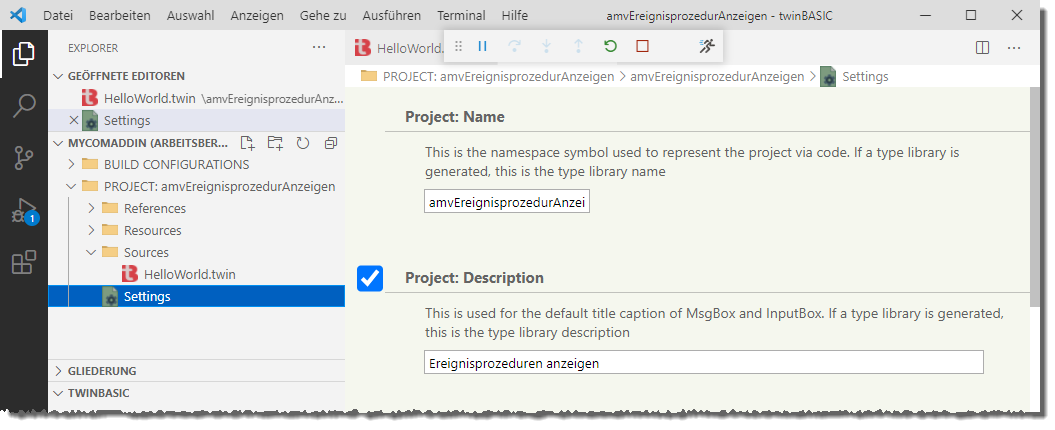Click the Project Name input field
The width and height of the screenshot is (1055, 430).
pyautogui.click(x=507, y=202)
